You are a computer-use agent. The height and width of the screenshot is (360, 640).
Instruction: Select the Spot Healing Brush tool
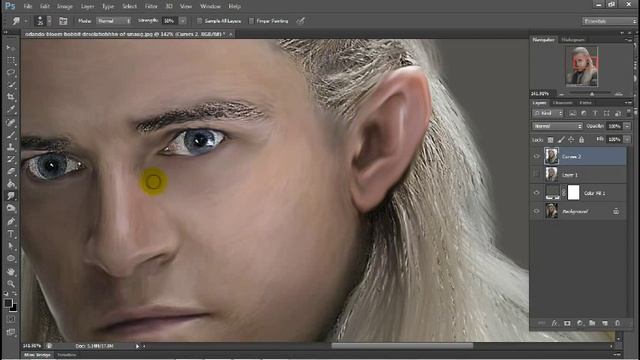click(x=11, y=122)
